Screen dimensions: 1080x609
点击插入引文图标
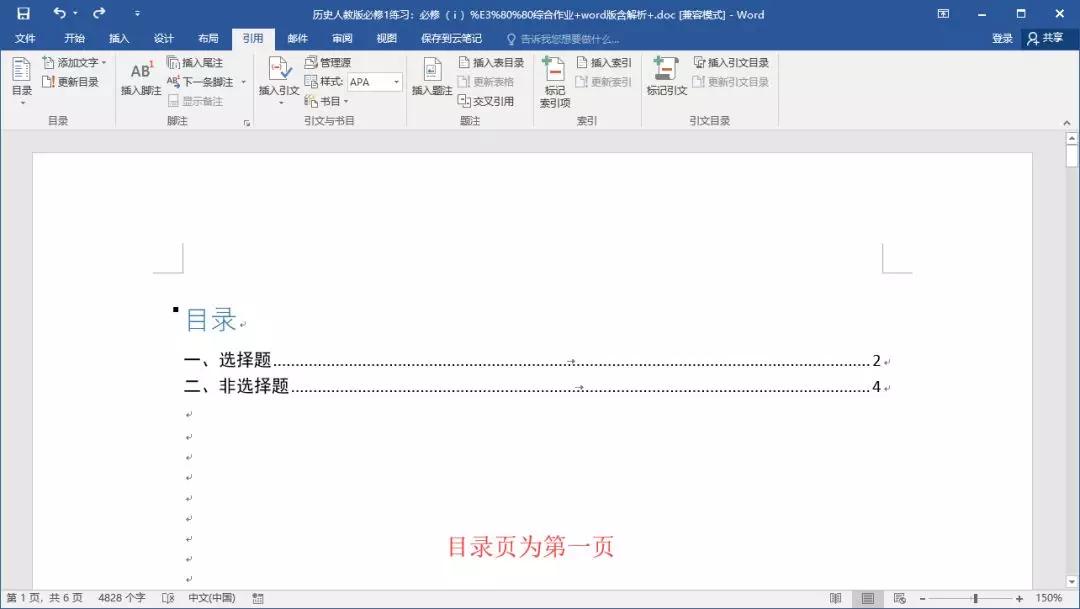[280, 75]
